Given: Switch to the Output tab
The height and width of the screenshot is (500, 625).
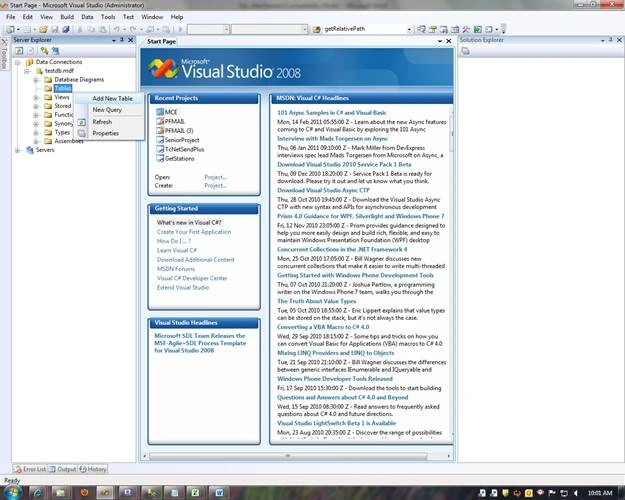Looking at the screenshot, I should [63, 469].
